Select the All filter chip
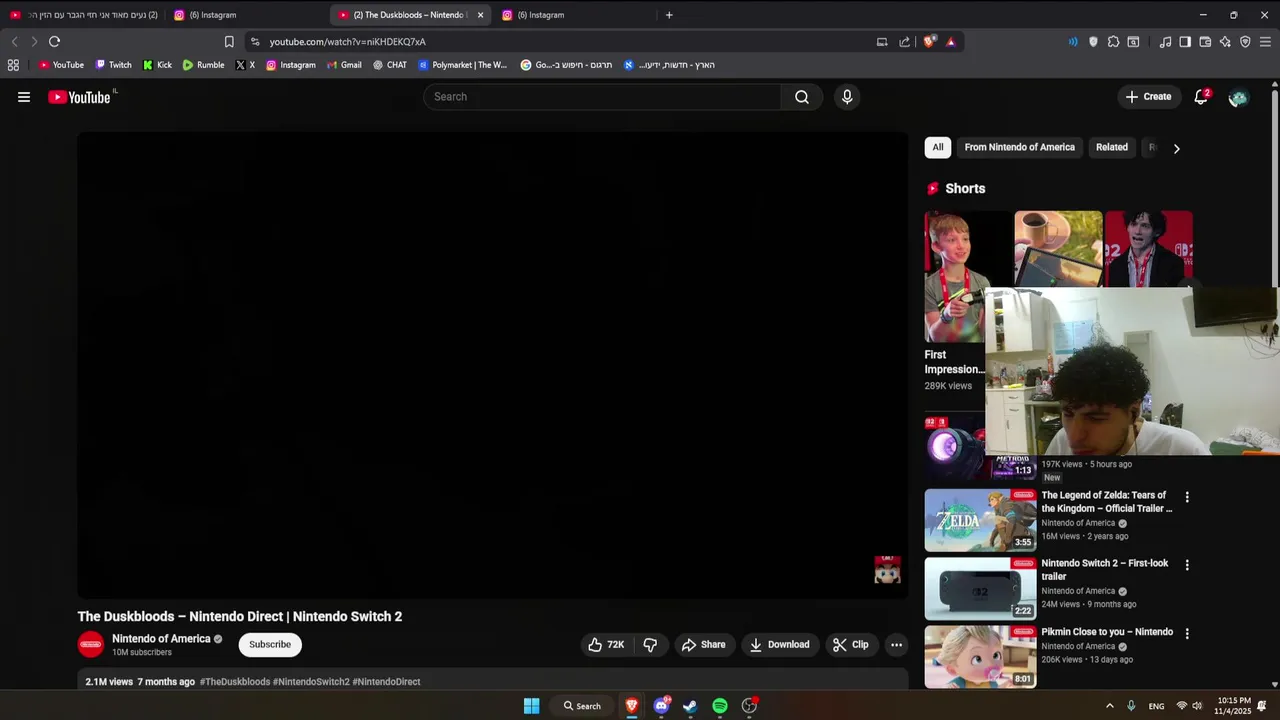The image size is (1280, 720). [938, 147]
